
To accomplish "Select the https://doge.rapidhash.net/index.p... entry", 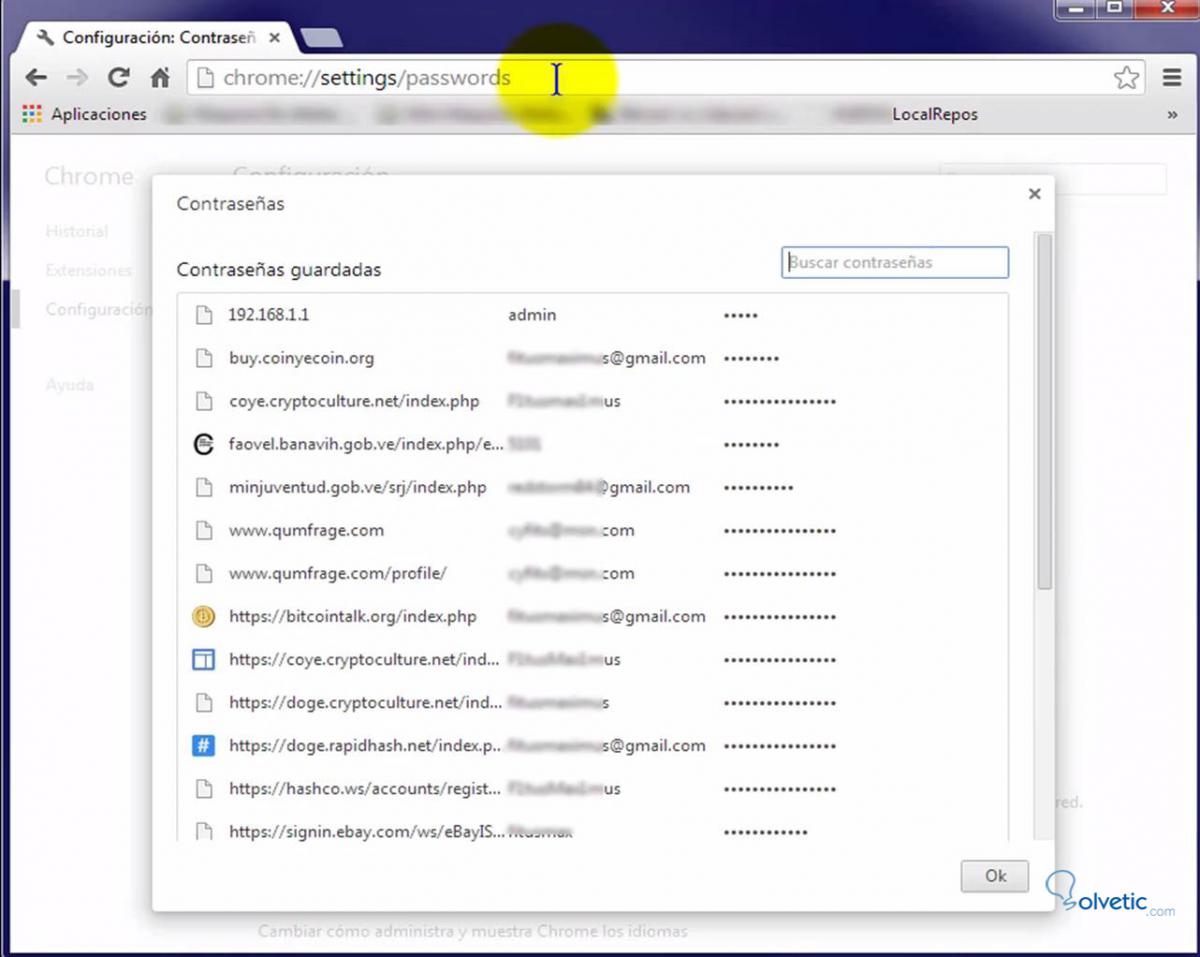I will [x=593, y=745].
